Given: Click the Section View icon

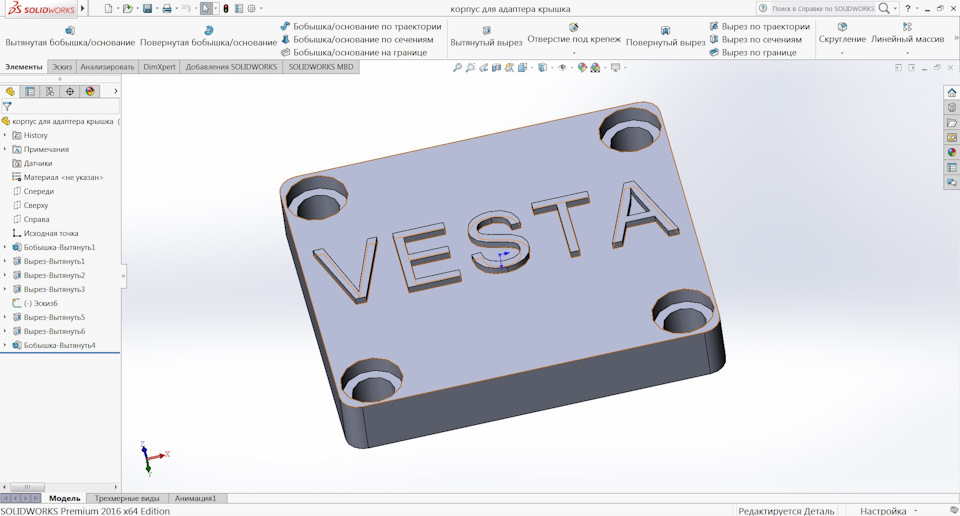Looking at the screenshot, I should click(x=496, y=67).
